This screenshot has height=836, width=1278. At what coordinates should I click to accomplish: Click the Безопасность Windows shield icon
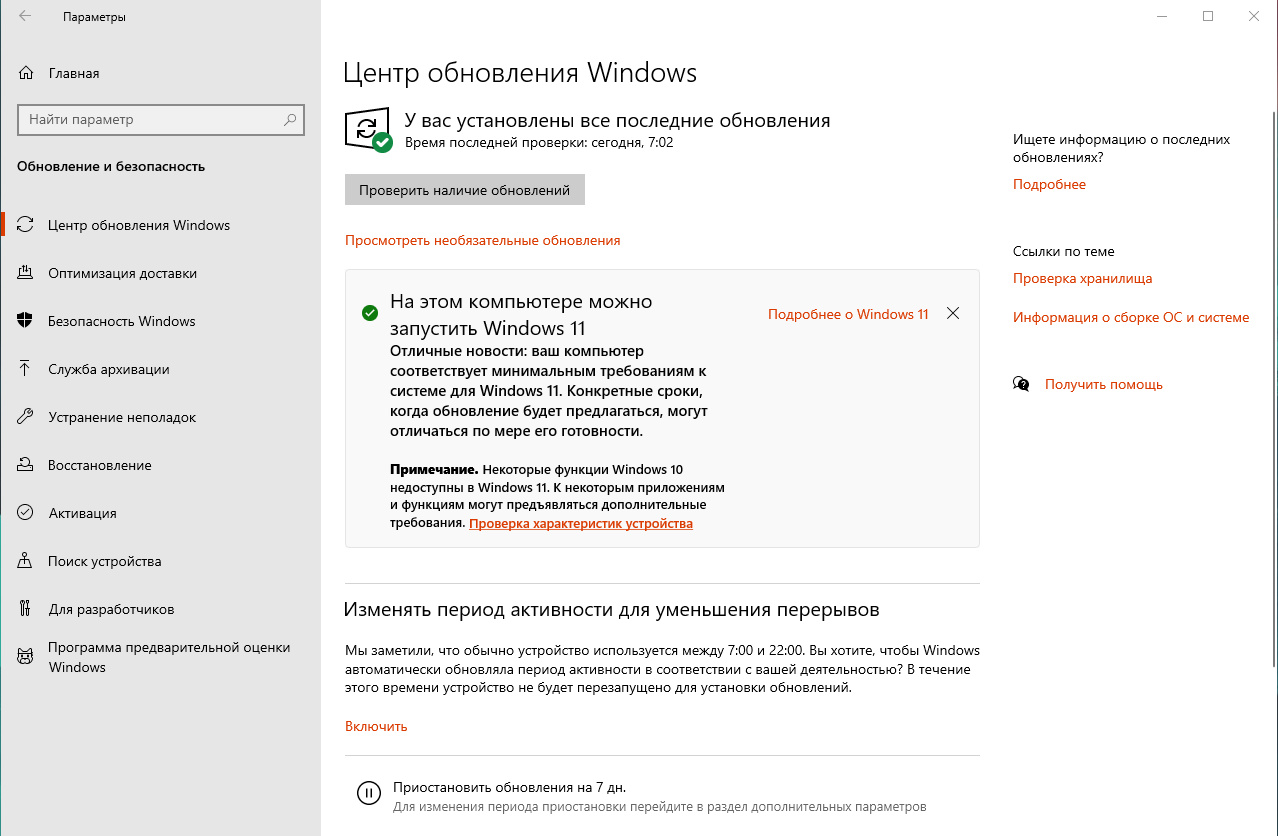click(x=26, y=321)
